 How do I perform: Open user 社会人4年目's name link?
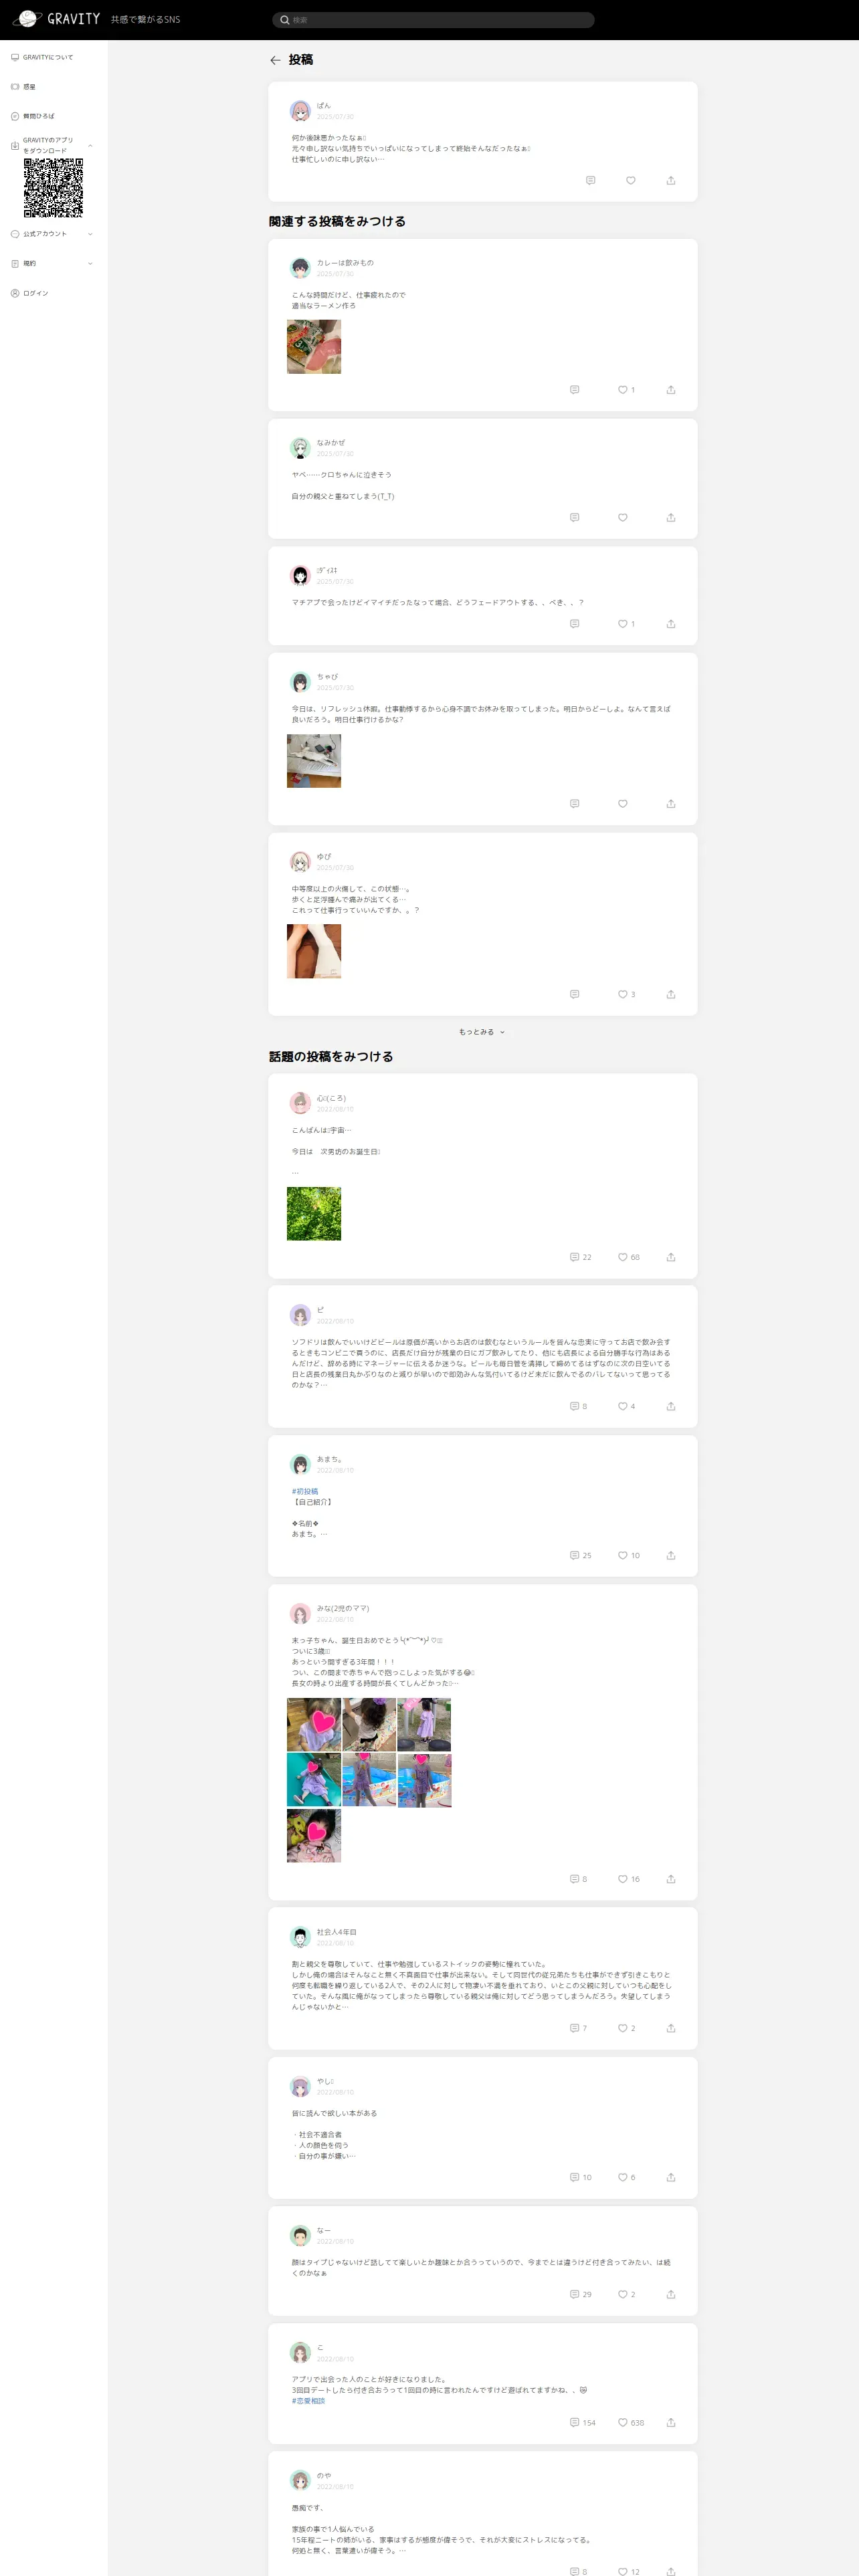(336, 1932)
